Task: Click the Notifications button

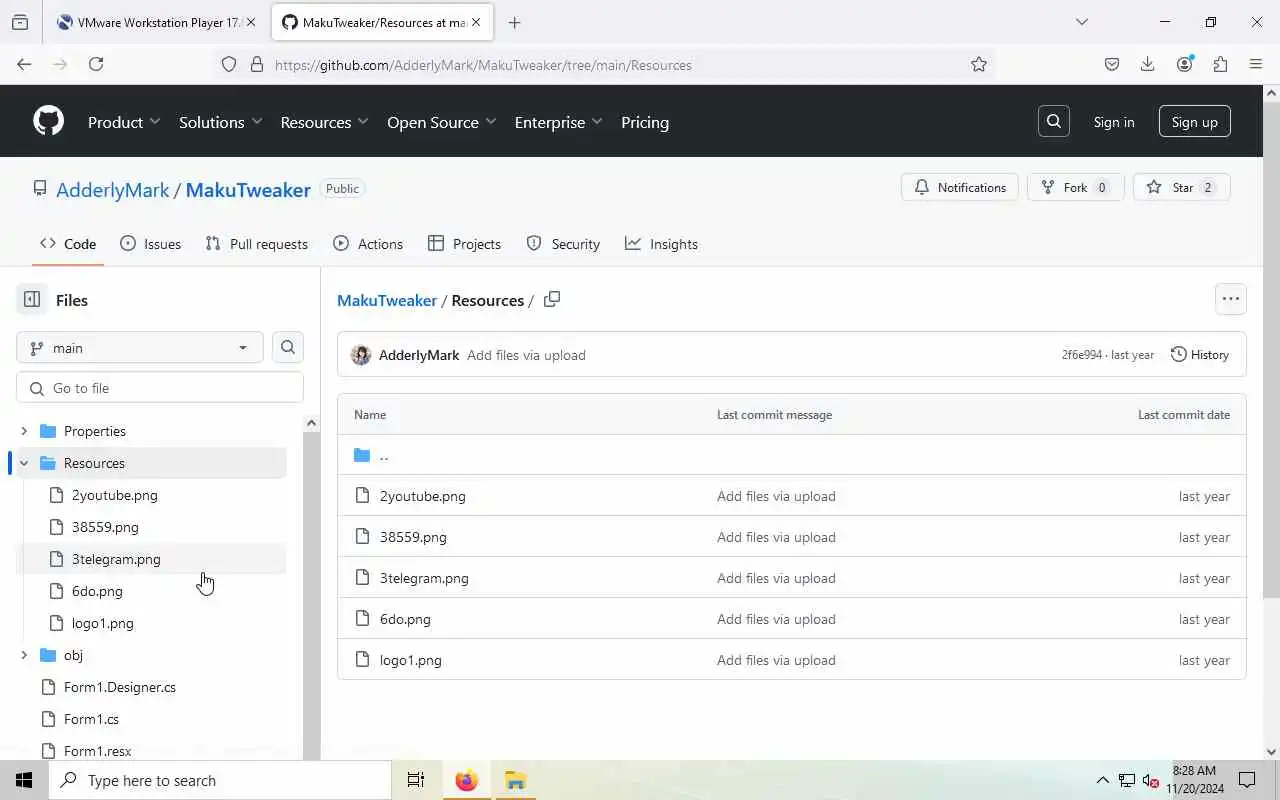Action: [960, 187]
